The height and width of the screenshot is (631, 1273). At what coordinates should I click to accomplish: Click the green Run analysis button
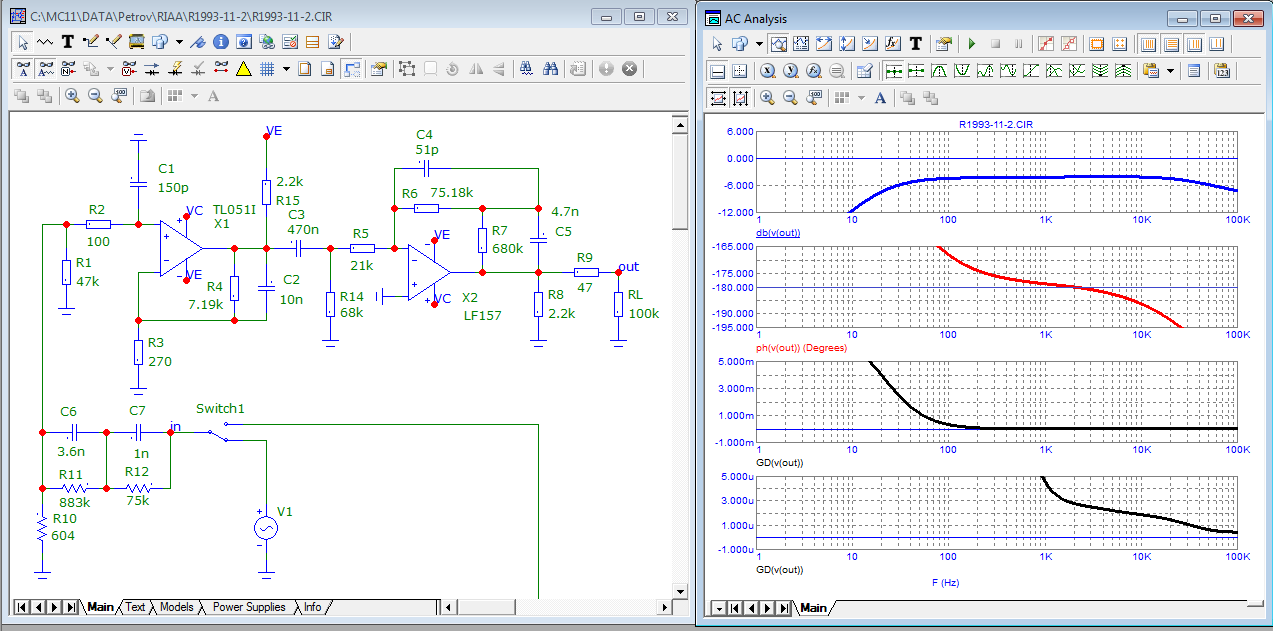pyautogui.click(x=971, y=44)
